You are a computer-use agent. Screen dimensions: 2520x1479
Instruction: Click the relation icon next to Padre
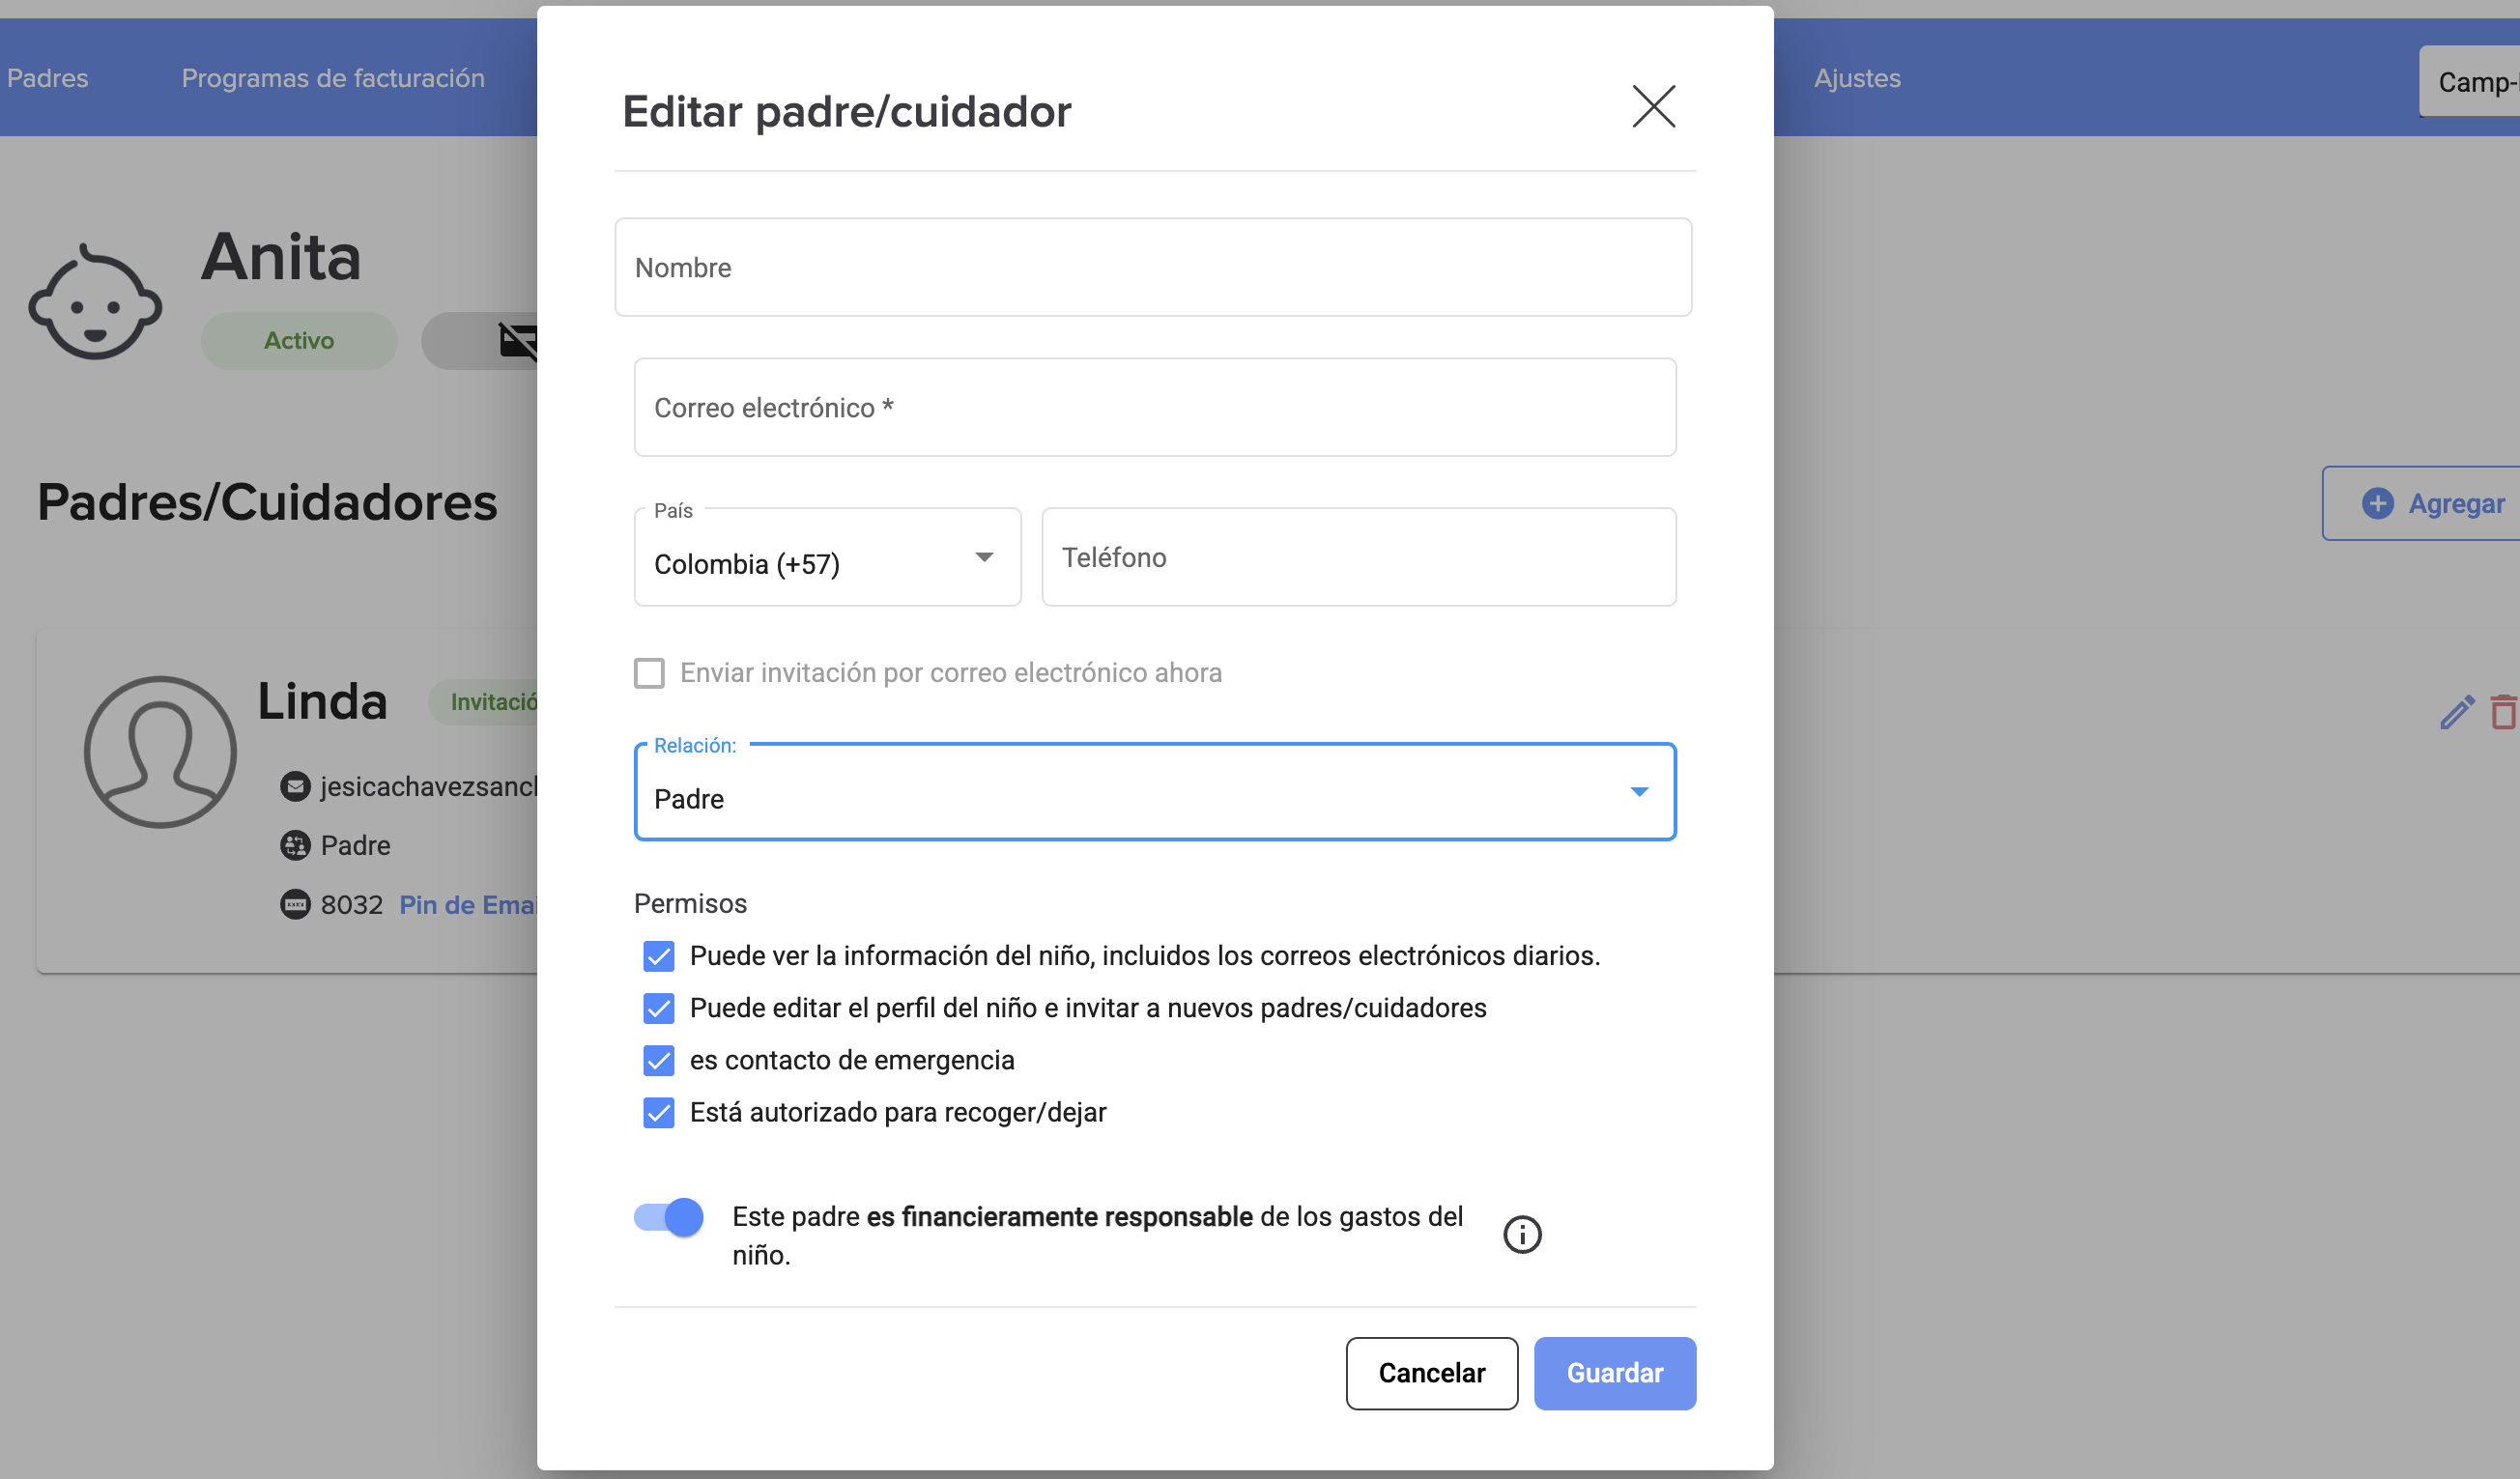pos(295,845)
